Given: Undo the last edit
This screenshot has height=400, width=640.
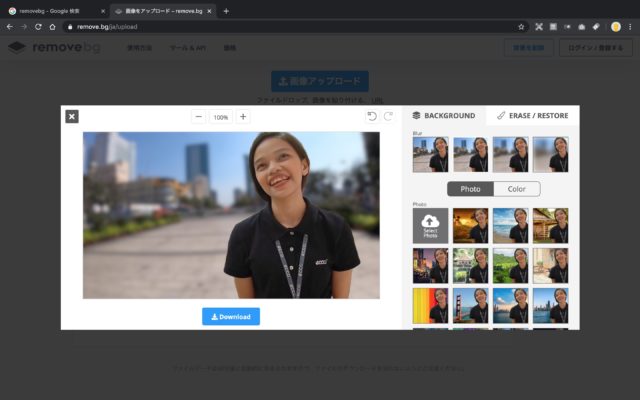Looking at the screenshot, I should 372,117.
